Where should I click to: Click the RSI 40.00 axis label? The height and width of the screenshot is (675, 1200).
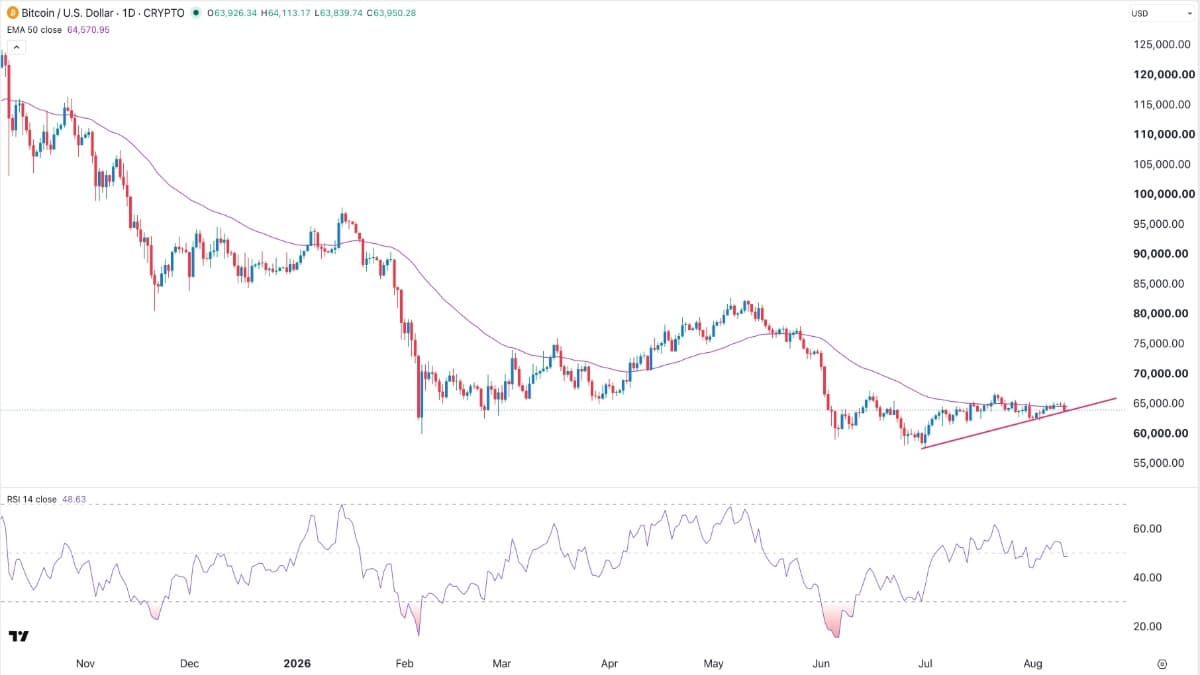[x=1146, y=578]
